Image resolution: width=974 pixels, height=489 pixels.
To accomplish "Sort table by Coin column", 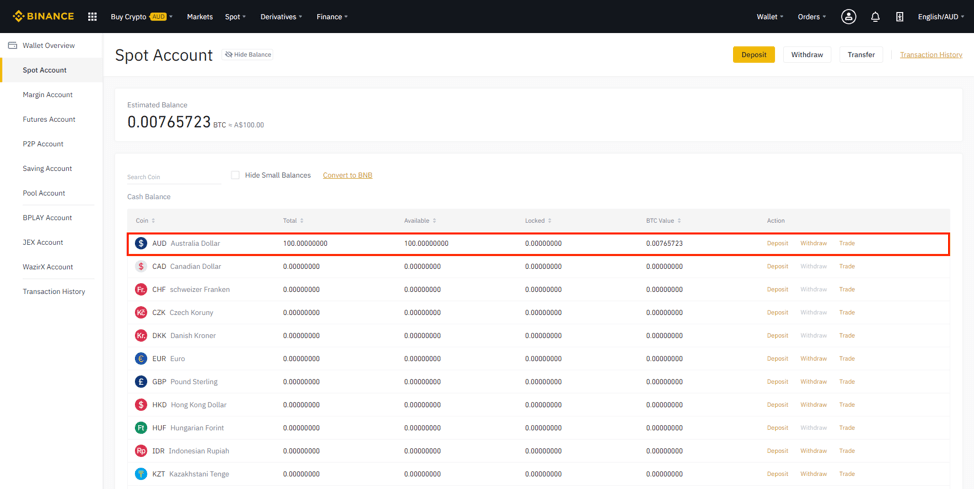I will pyautogui.click(x=145, y=221).
